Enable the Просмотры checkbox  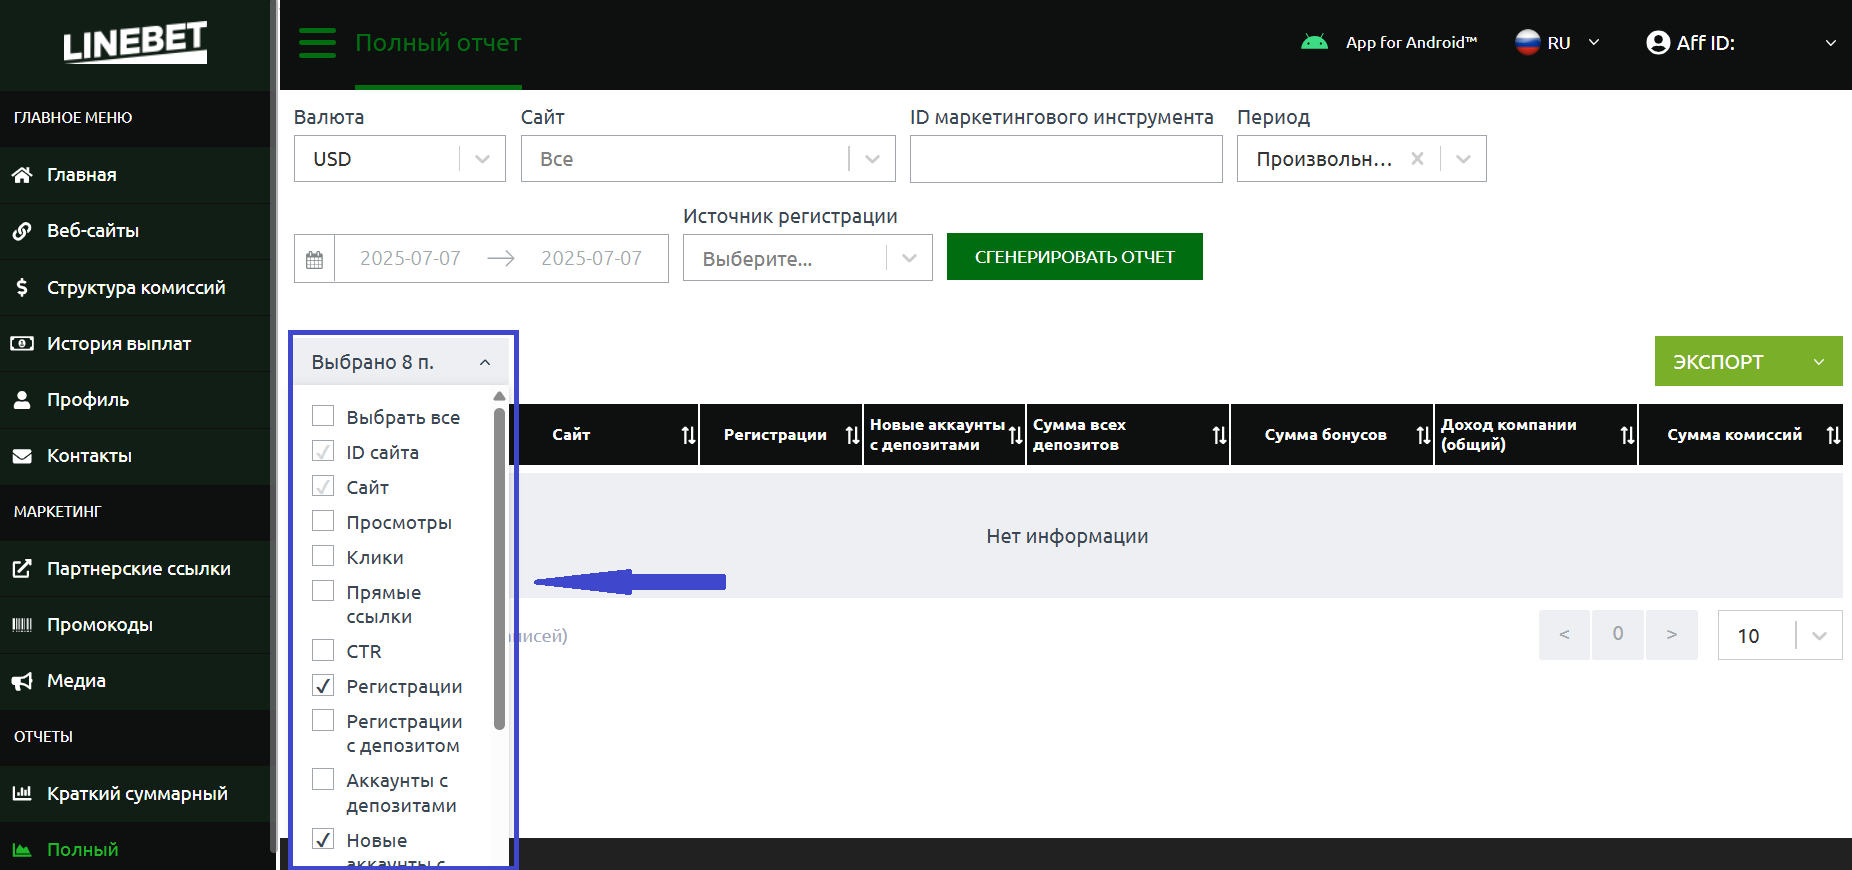point(323,521)
